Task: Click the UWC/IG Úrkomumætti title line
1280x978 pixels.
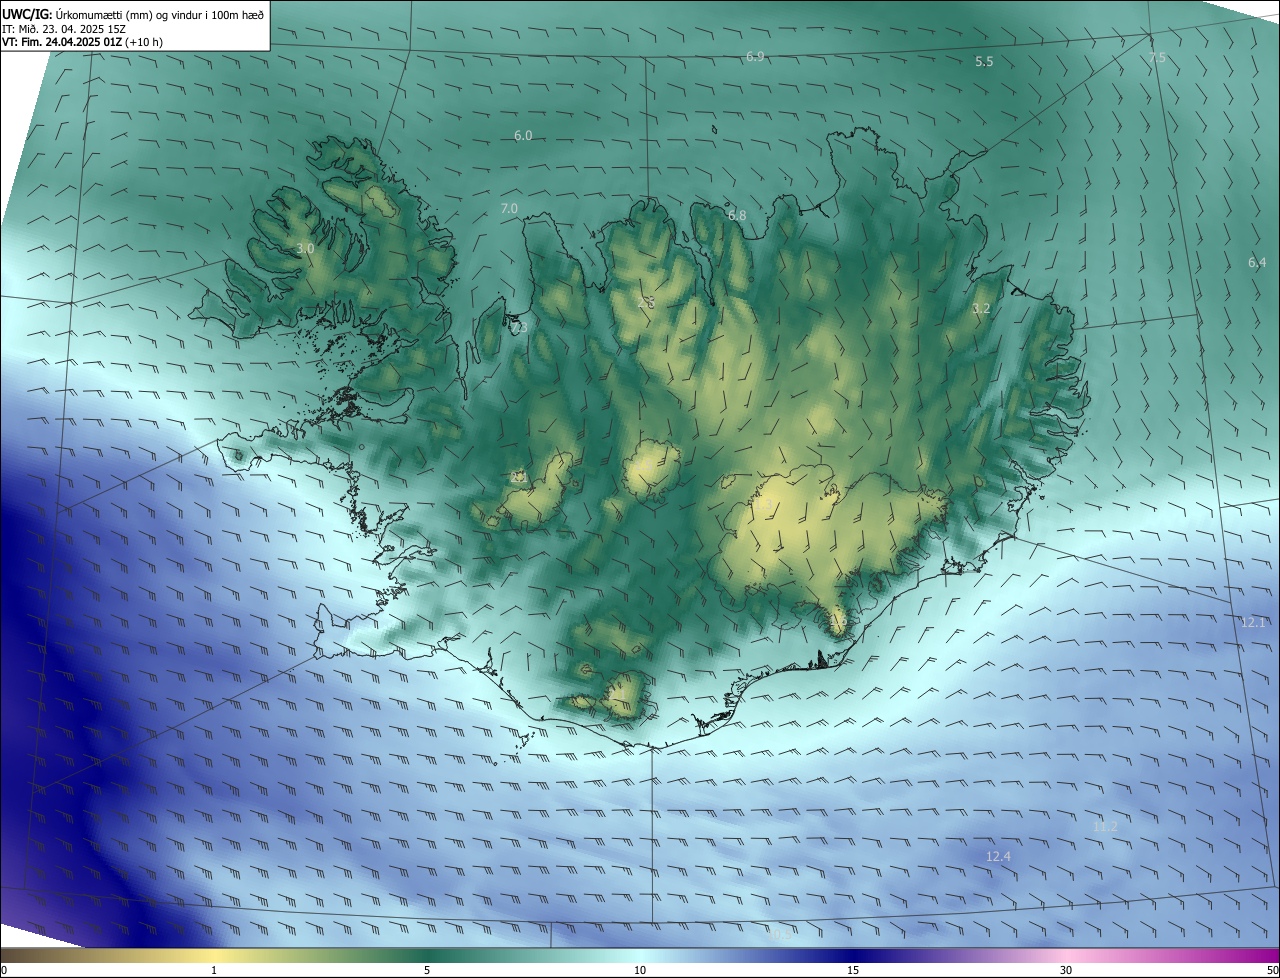Action: tap(133, 14)
